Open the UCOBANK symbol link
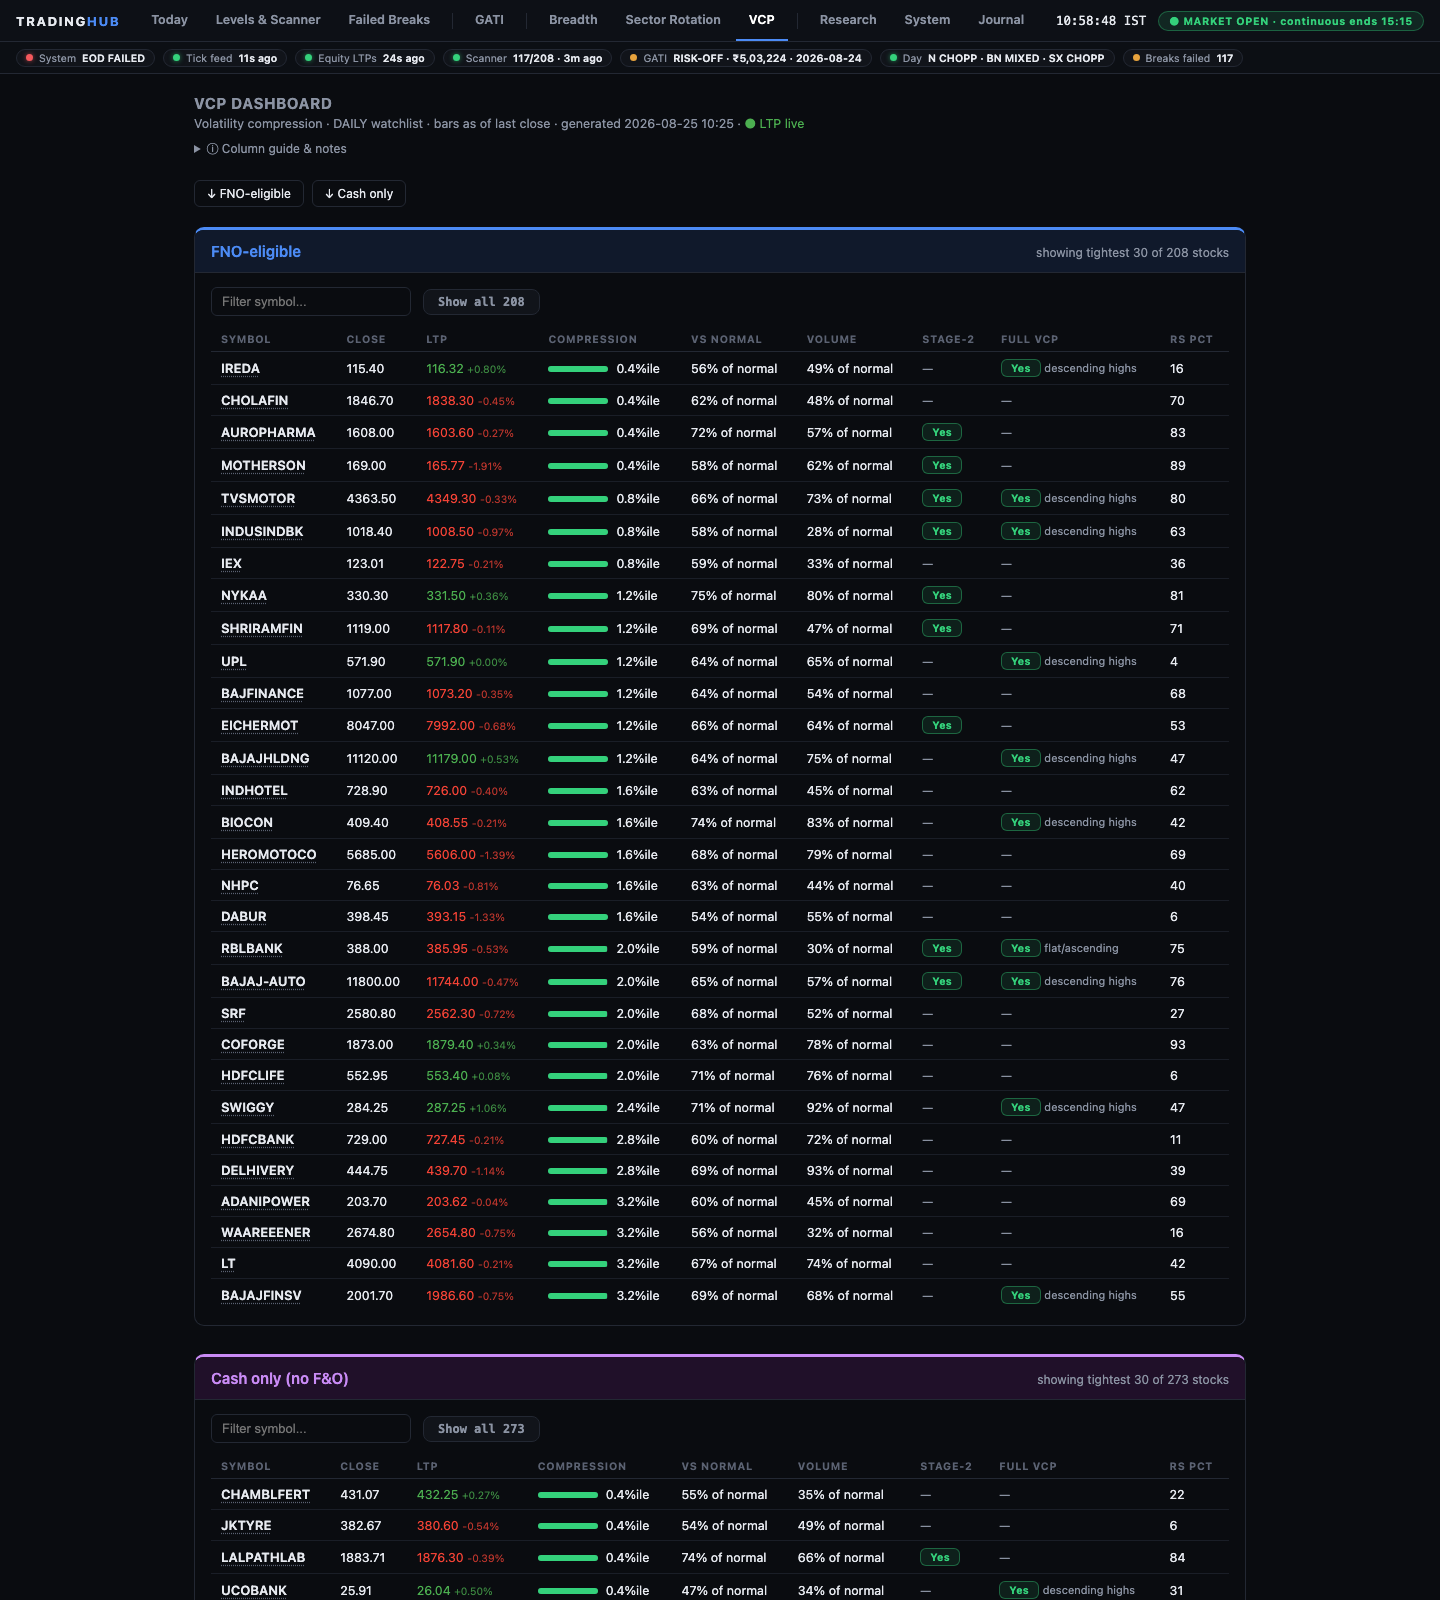This screenshot has height=1600, width=1440. point(254,1591)
